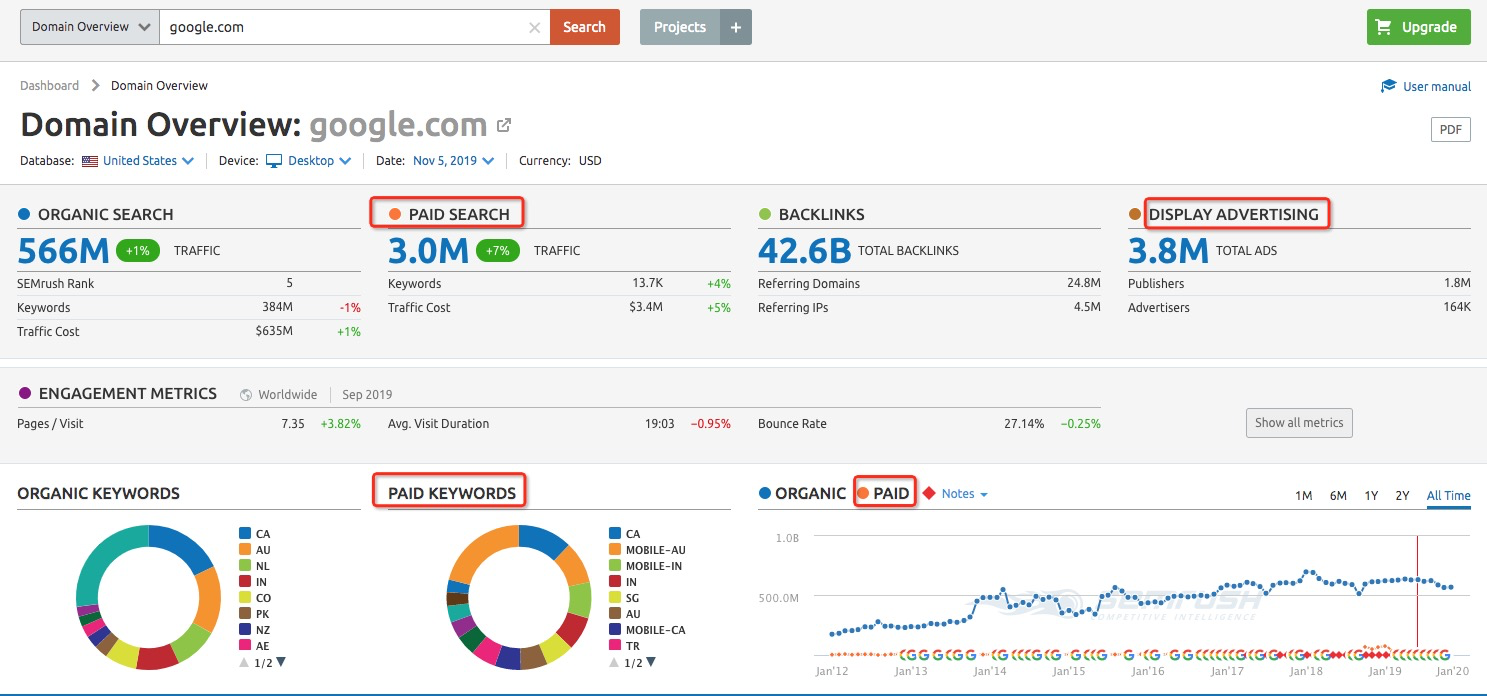Open the User manual link
Screen dimensions: 1487x696
tap(1437, 86)
